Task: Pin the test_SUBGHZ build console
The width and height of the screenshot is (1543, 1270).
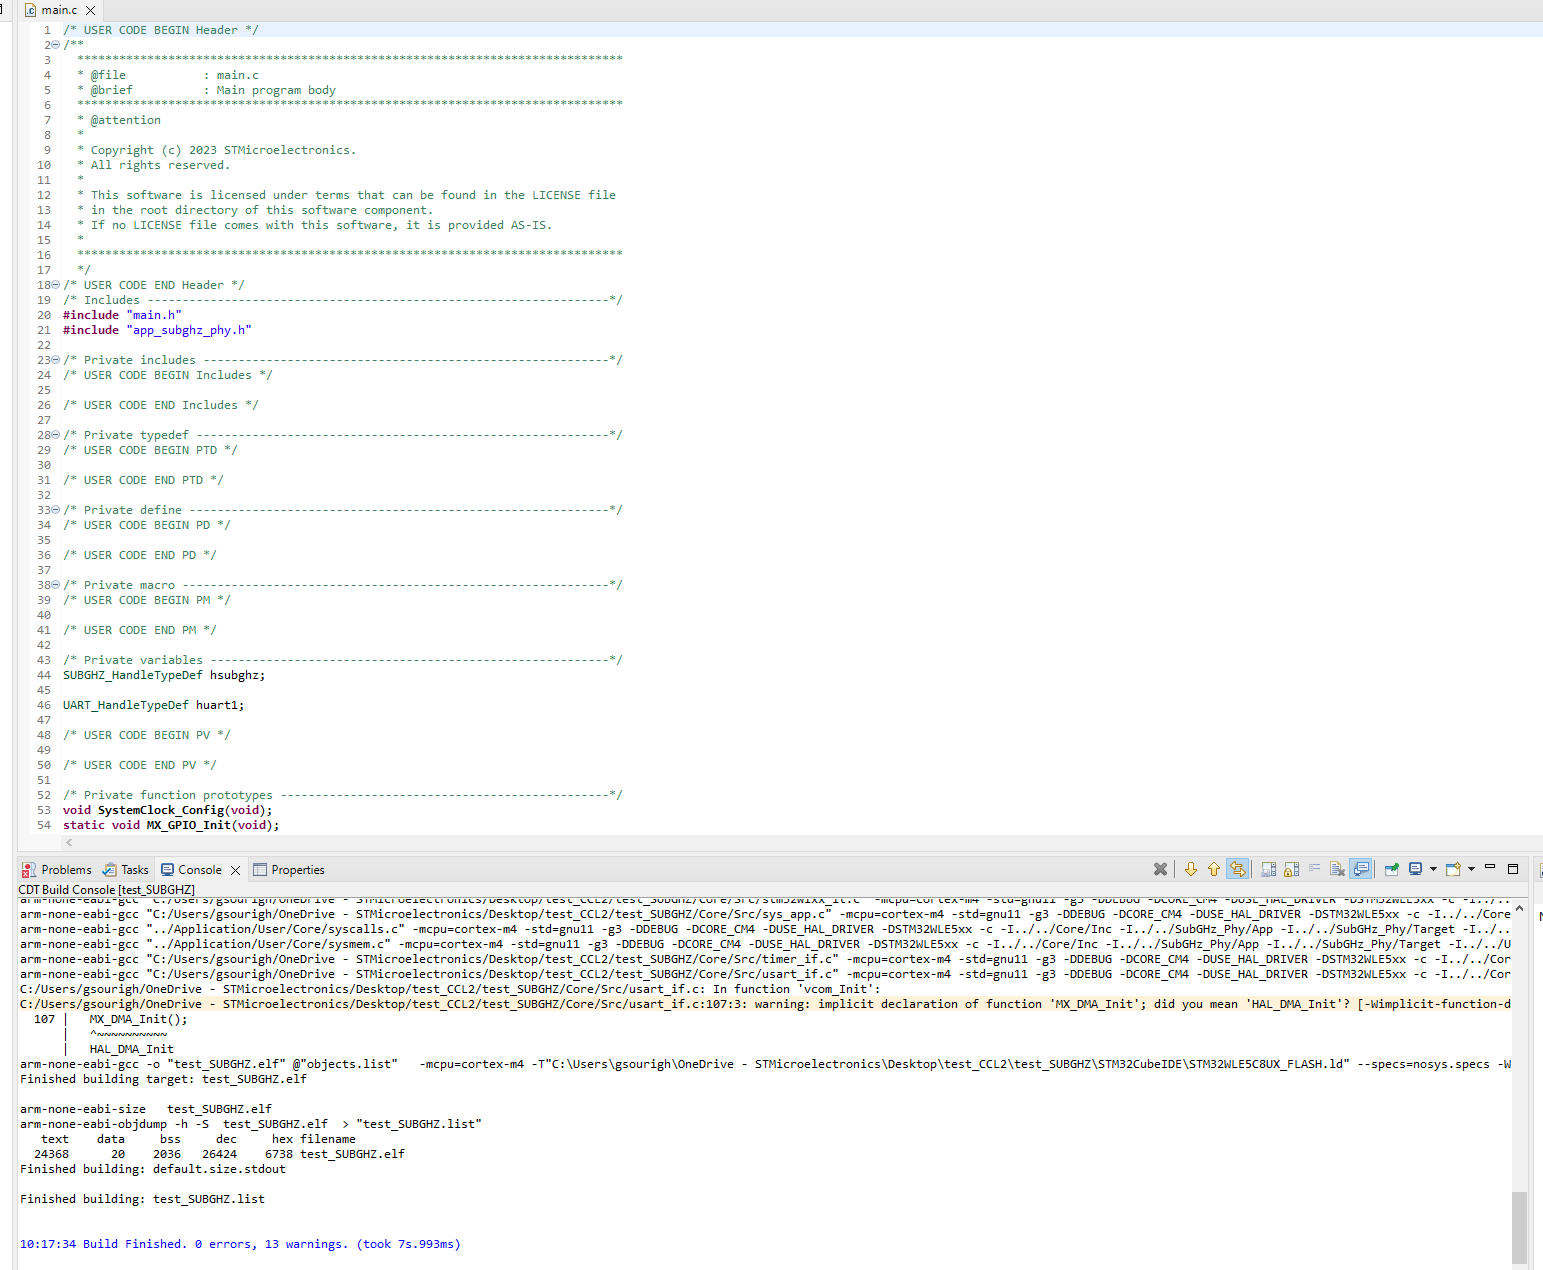Action: (x=1391, y=869)
